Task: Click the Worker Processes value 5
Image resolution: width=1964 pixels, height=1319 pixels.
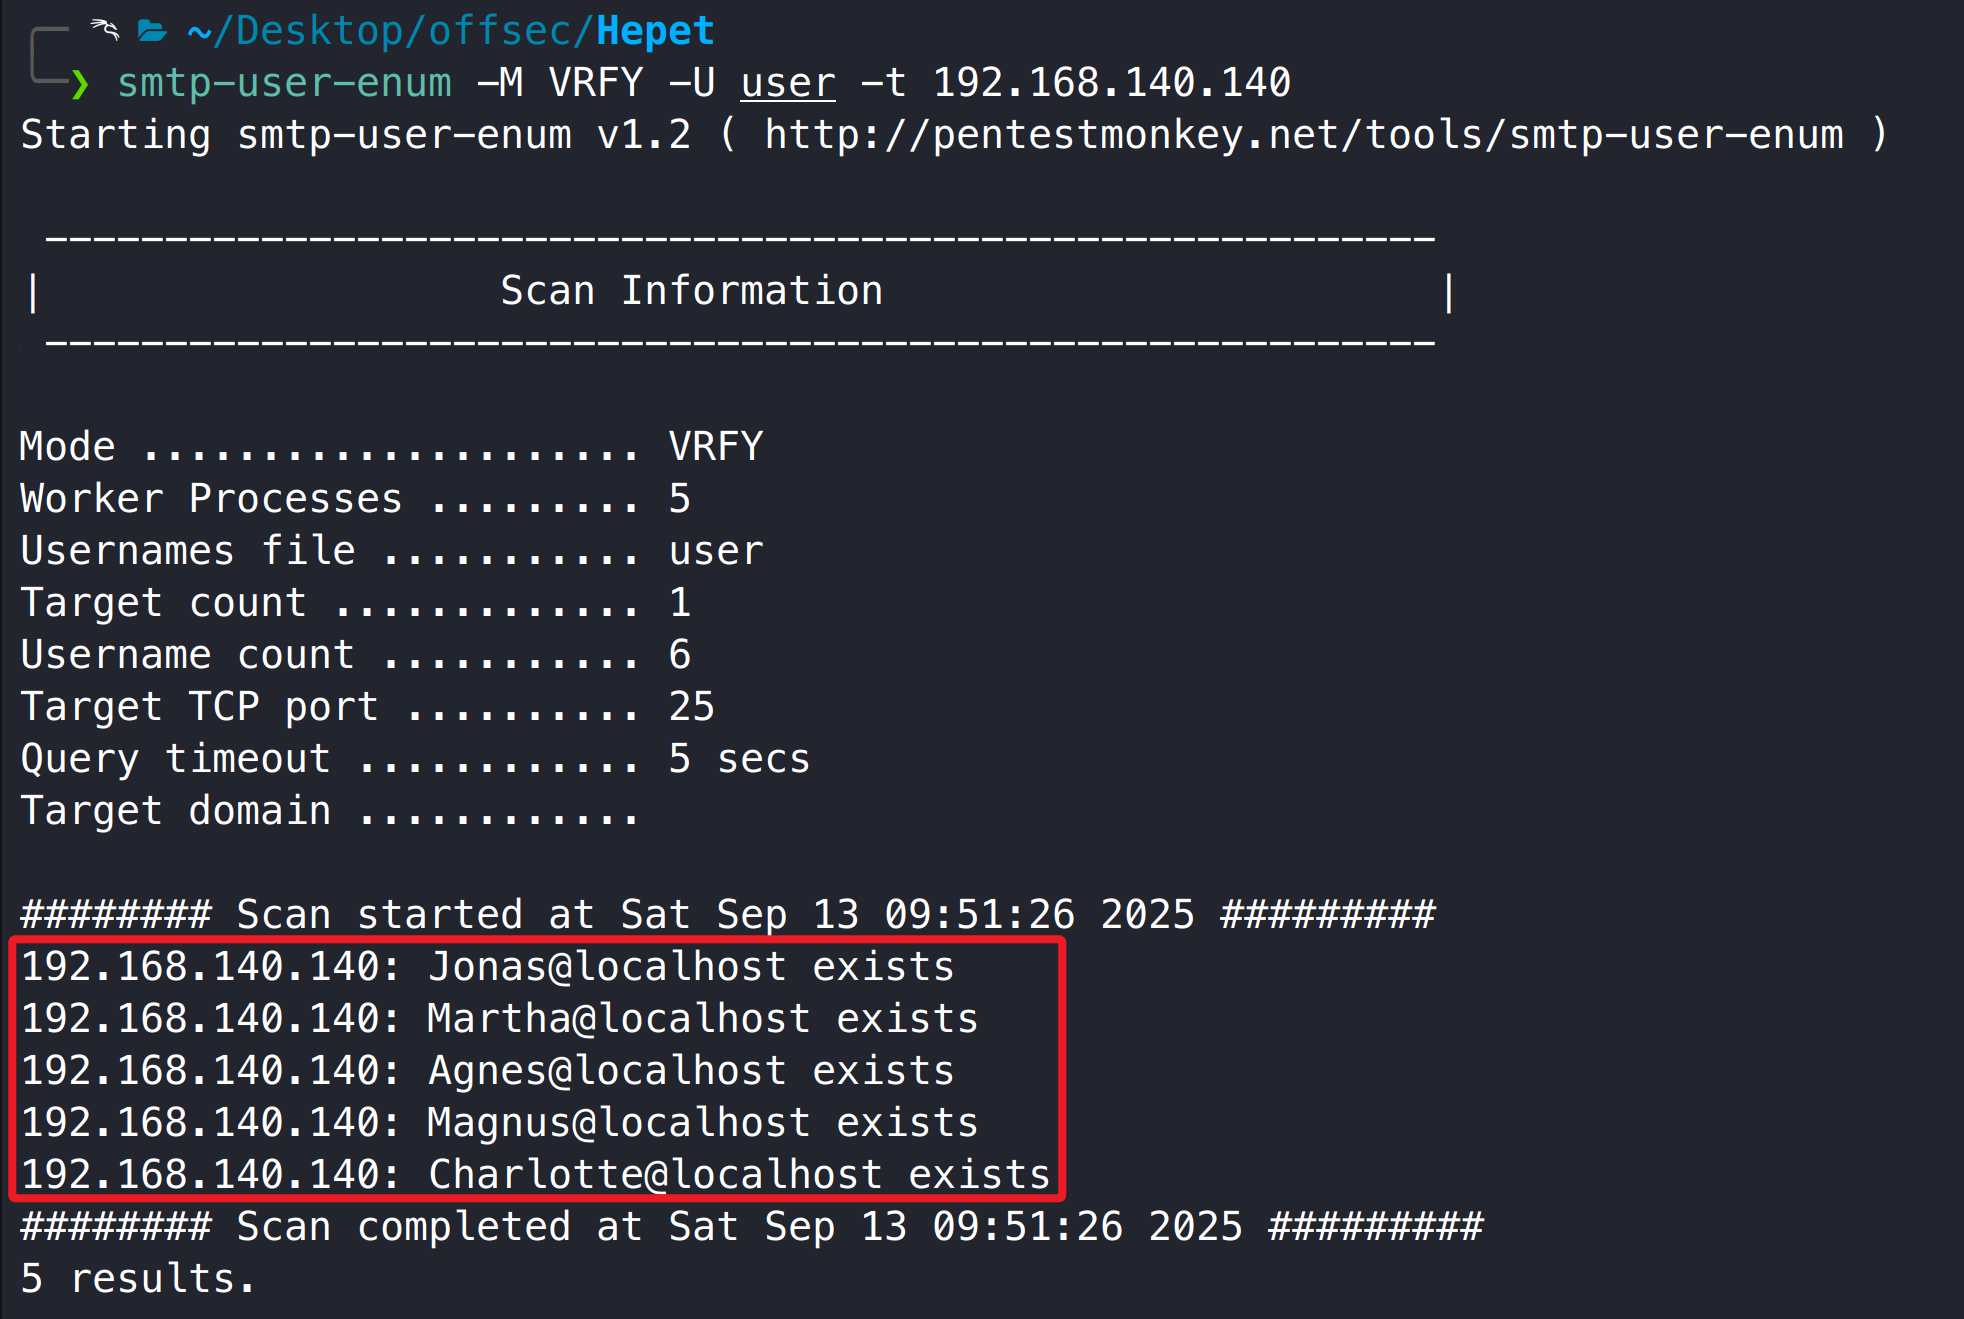Action: [680, 498]
